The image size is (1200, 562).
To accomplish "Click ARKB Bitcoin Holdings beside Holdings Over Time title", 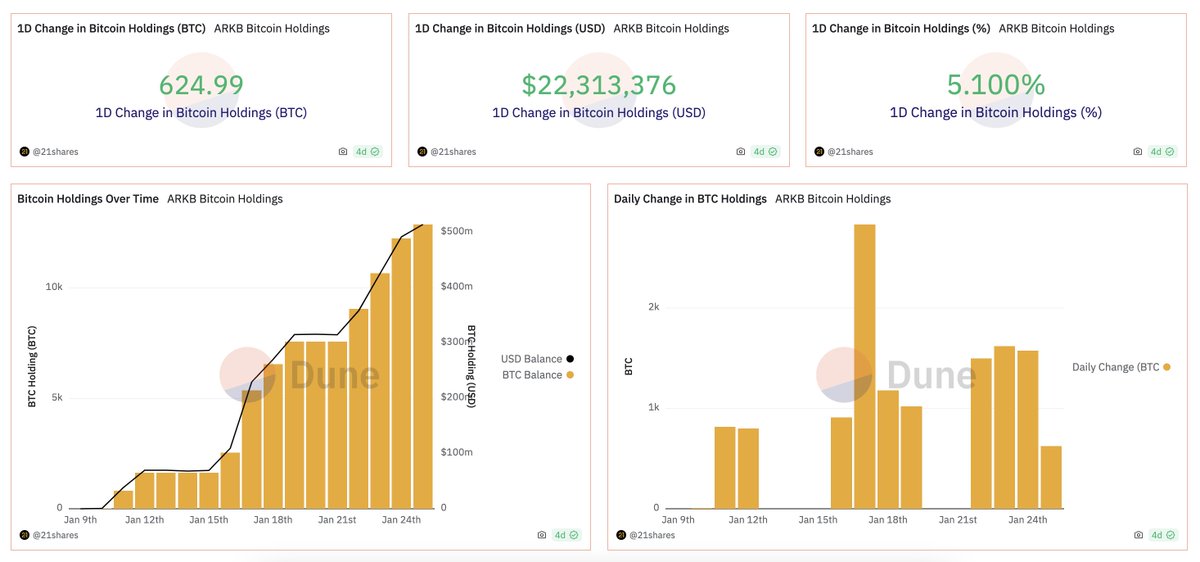I will 225,199.
